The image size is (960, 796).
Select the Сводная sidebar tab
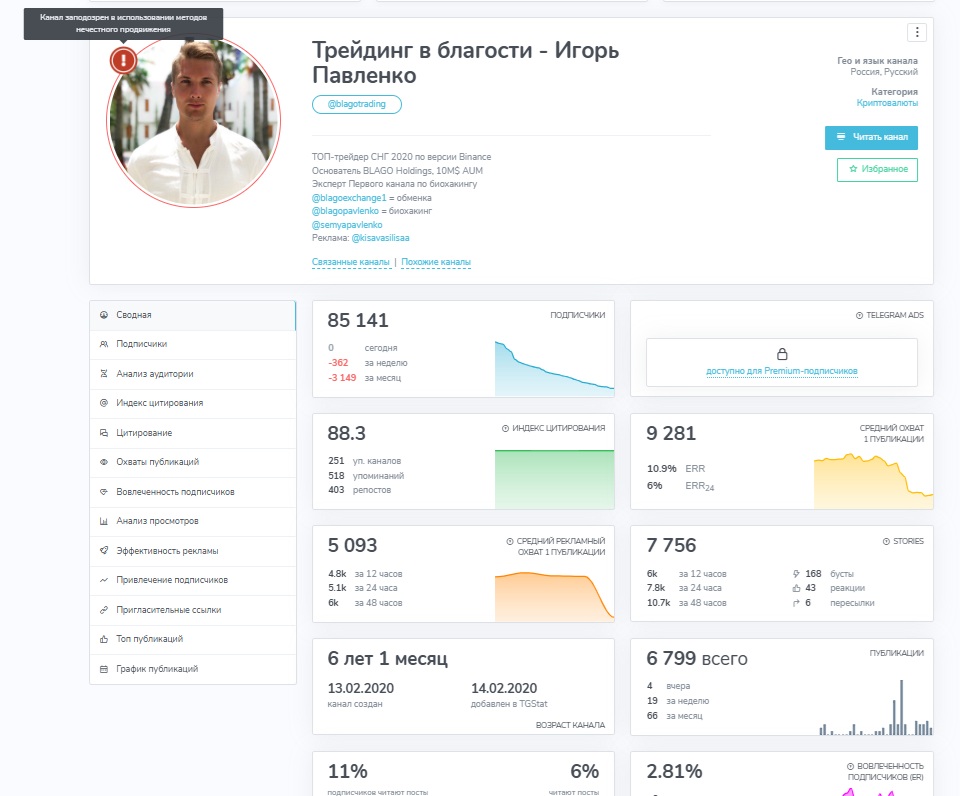tap(193, 315)
